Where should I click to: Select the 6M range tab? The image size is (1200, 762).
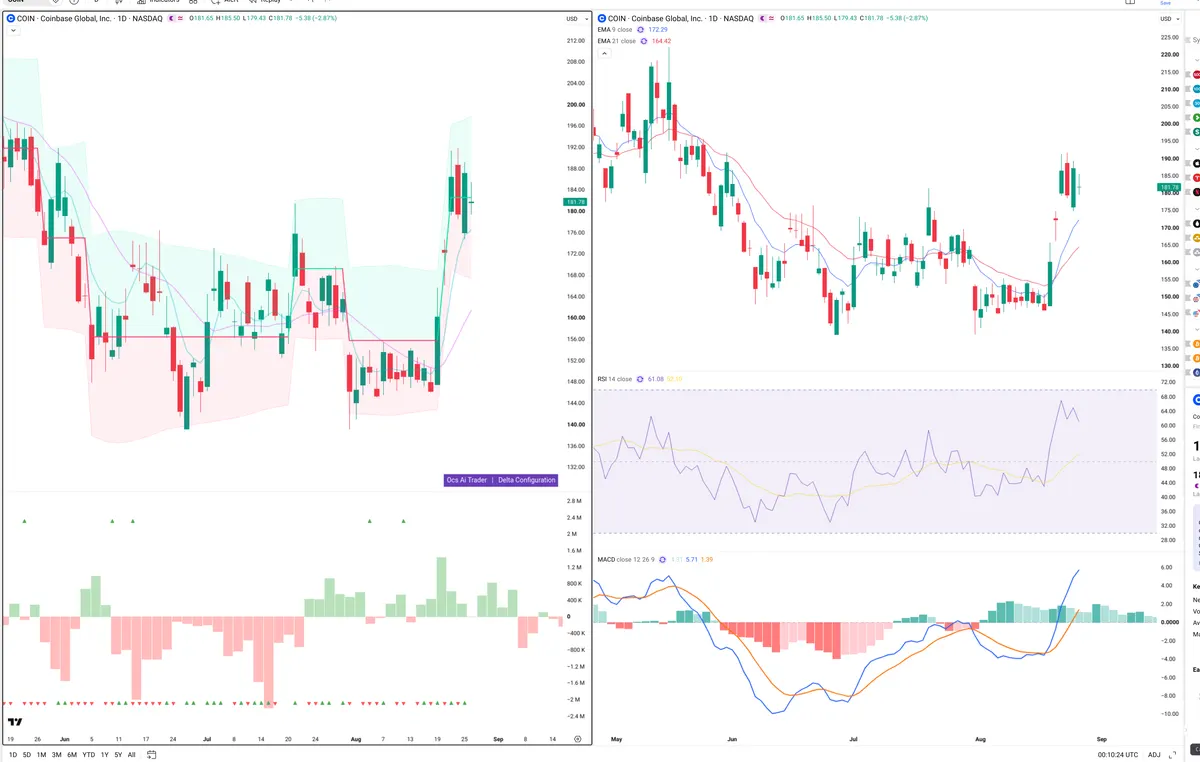[x=72, y=754]
